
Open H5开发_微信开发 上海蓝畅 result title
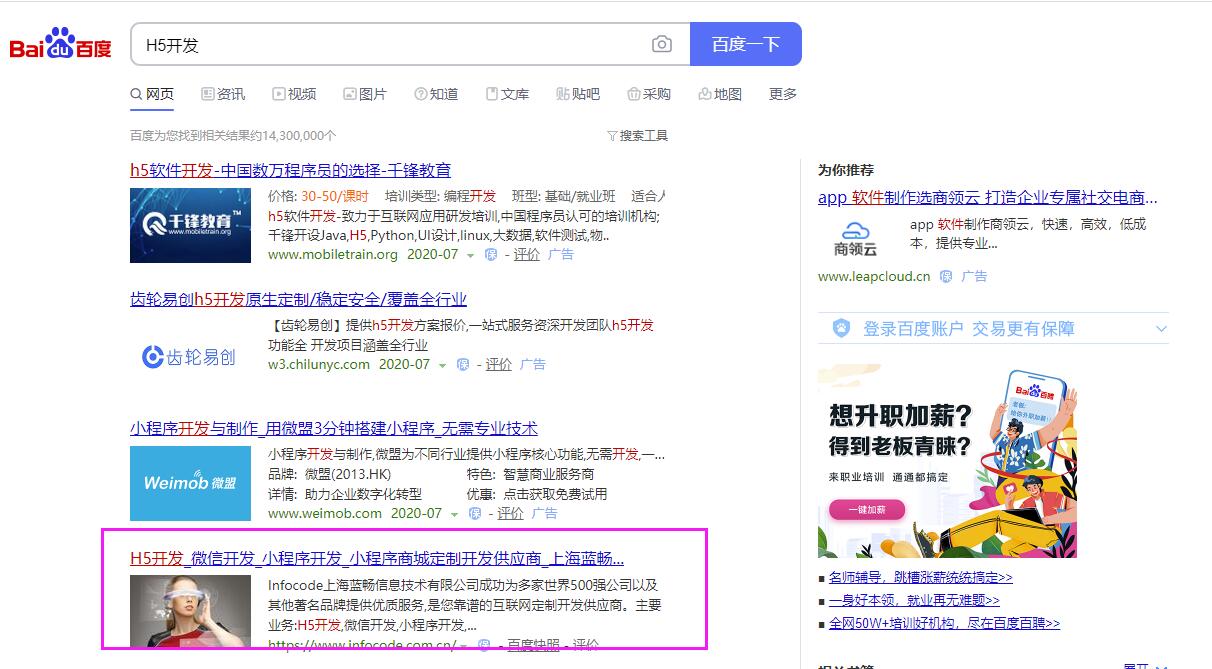point(377,558)
